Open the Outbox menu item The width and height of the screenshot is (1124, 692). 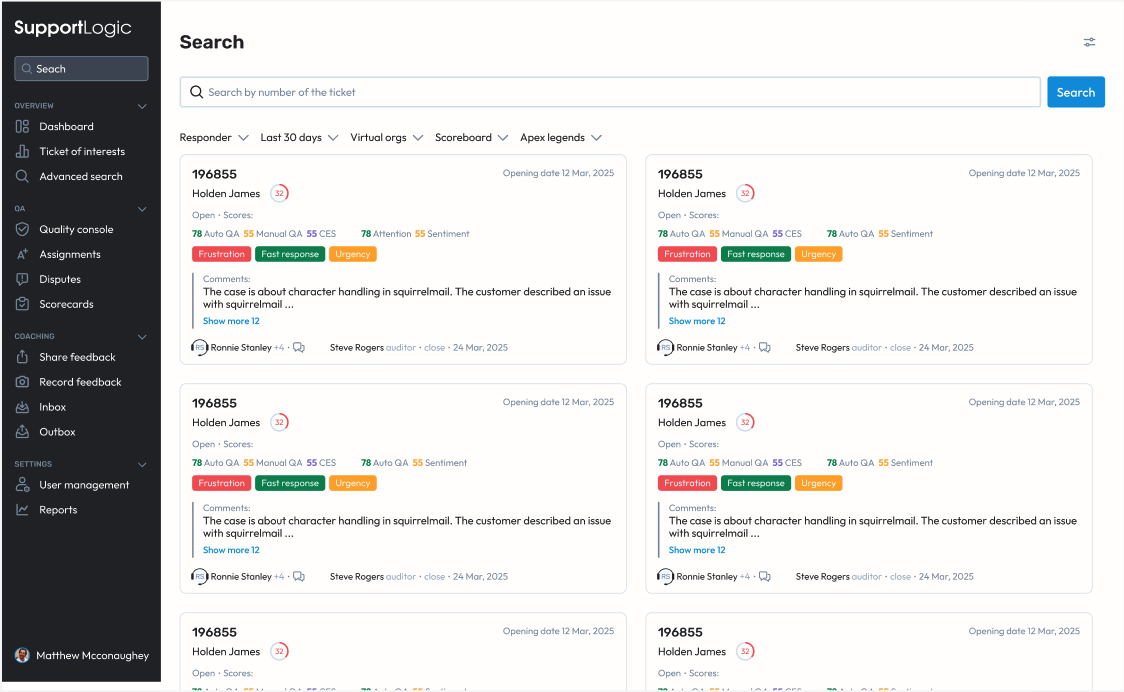[x=57, y=432]
